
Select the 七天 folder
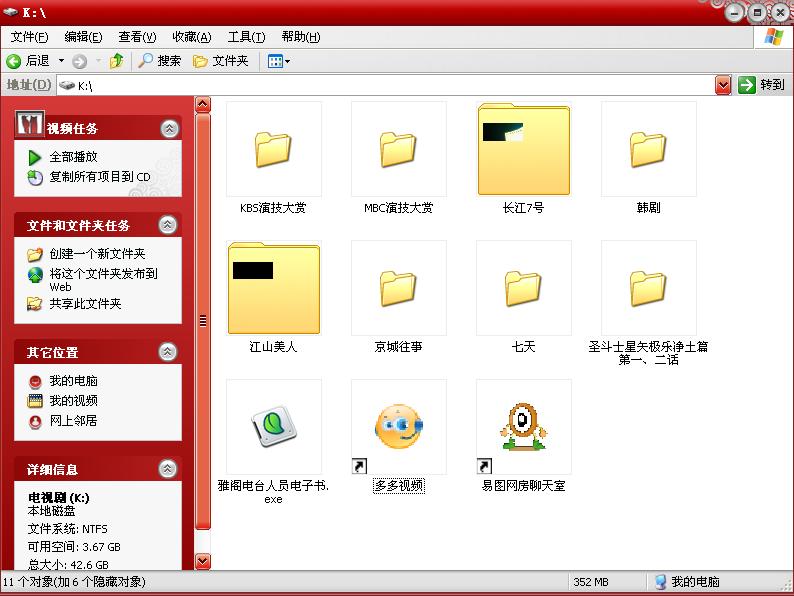(524, 288)
